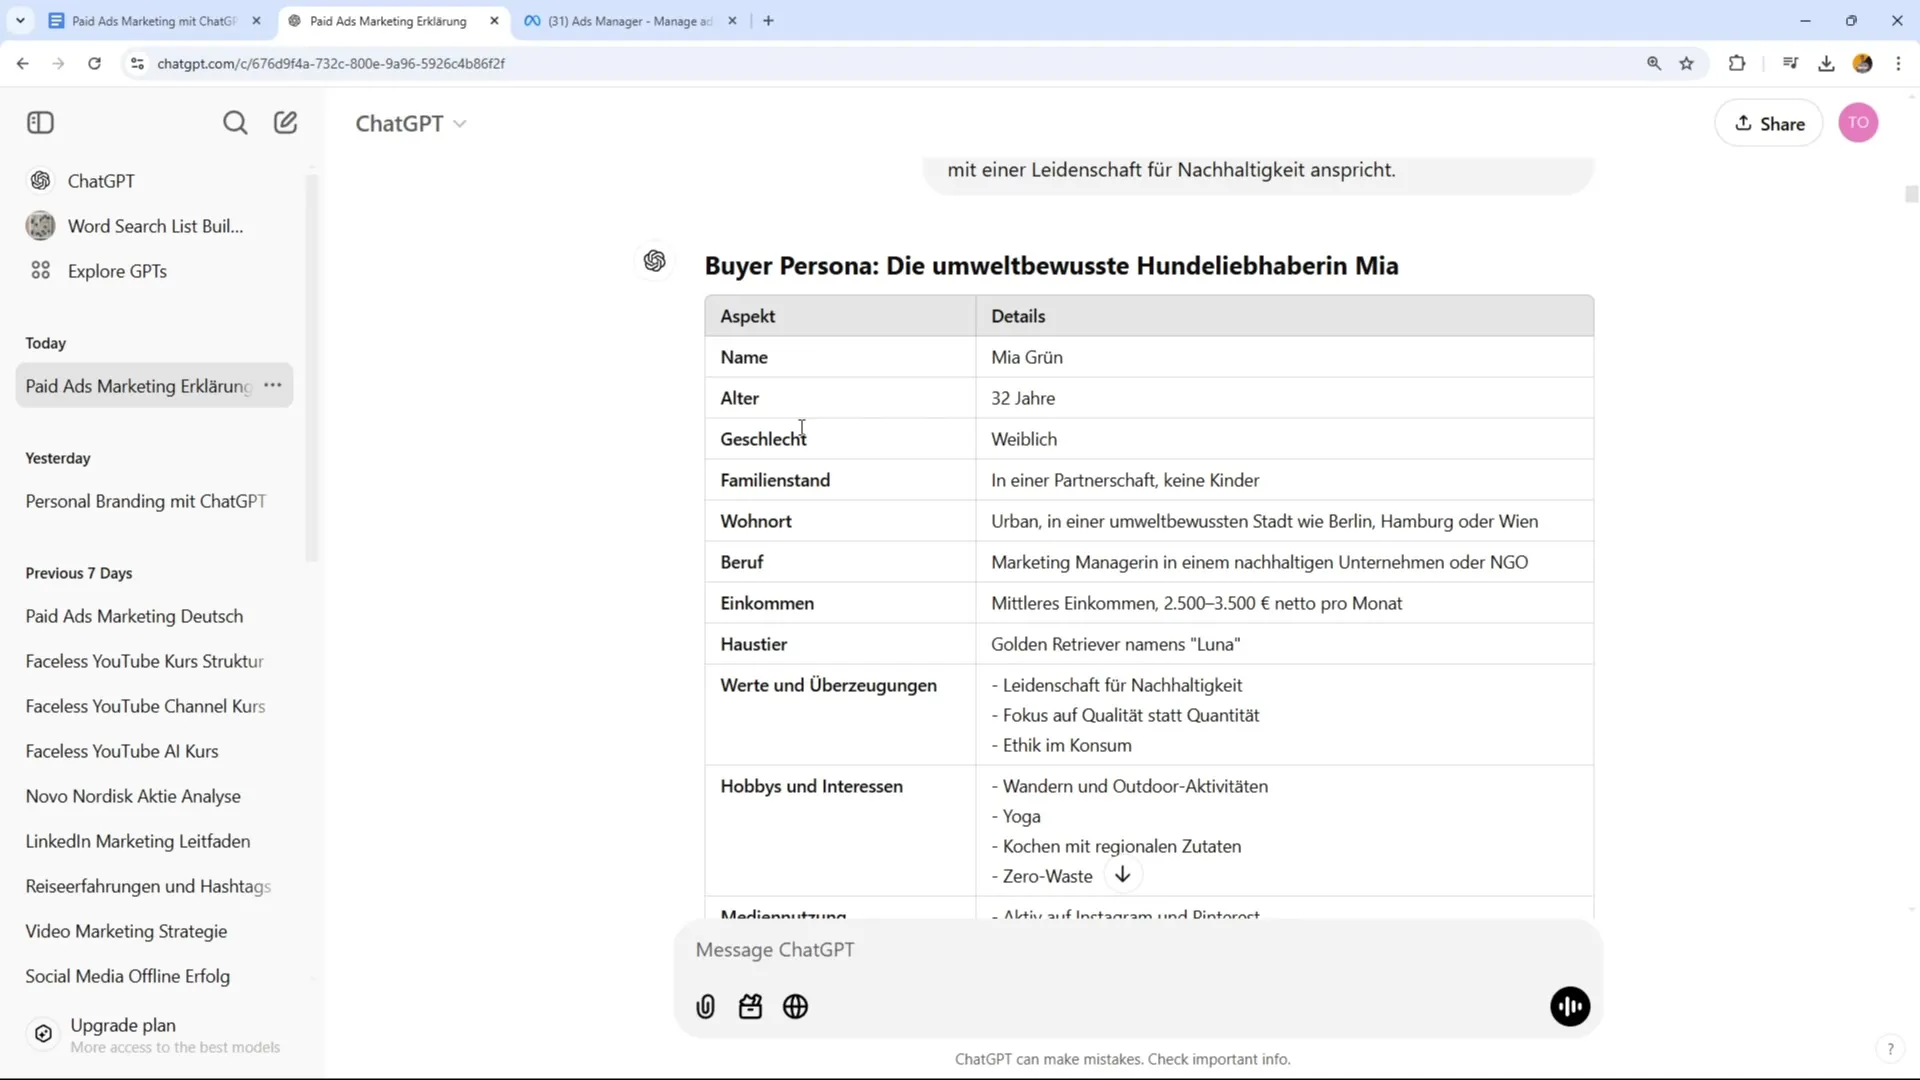Viewport: 1920px width, 1080px height.
Task: Close the Paid Ads Marketing mit ChatGPT tab
Action: point(256,20)
